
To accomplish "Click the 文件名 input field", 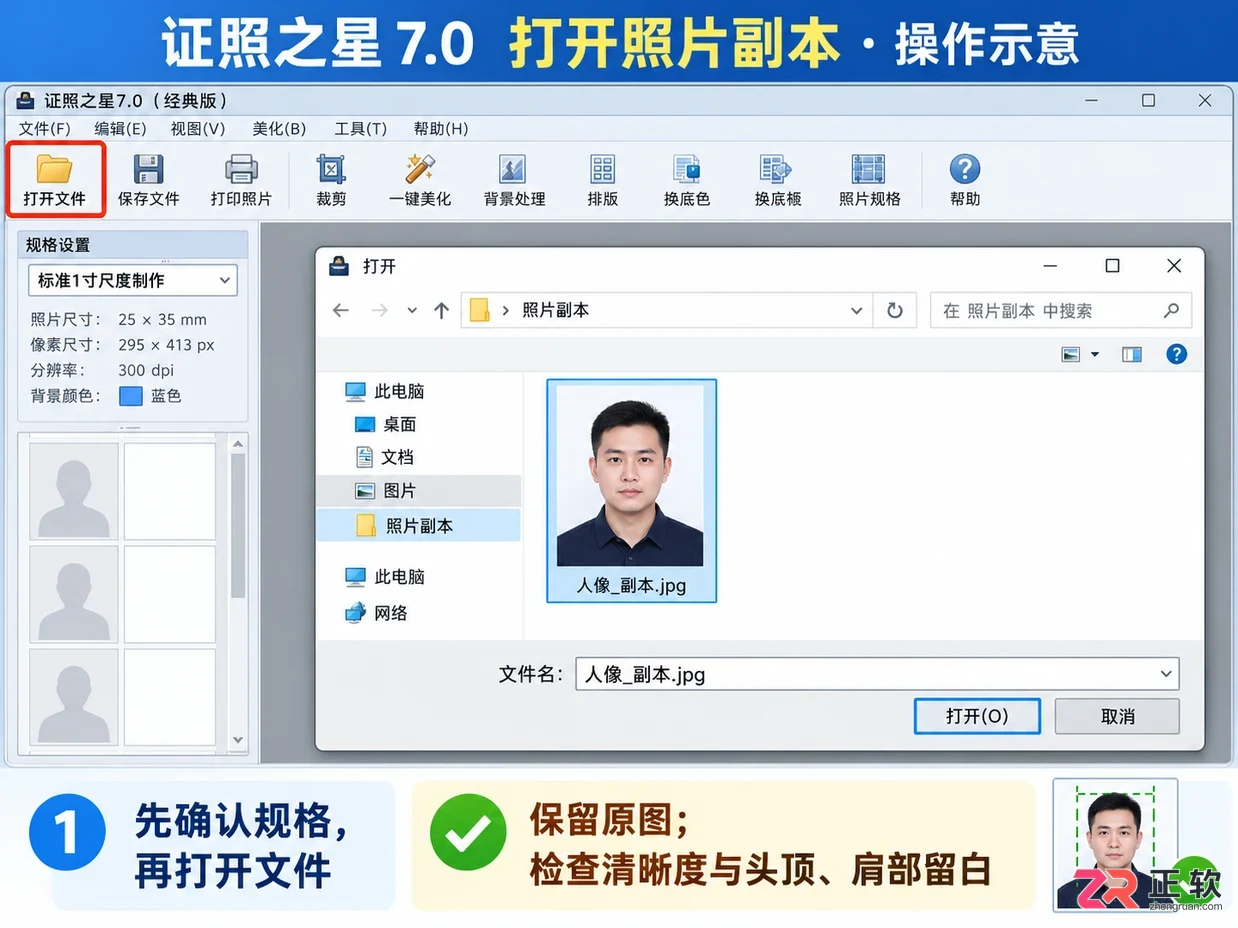I will coord(877,674).
